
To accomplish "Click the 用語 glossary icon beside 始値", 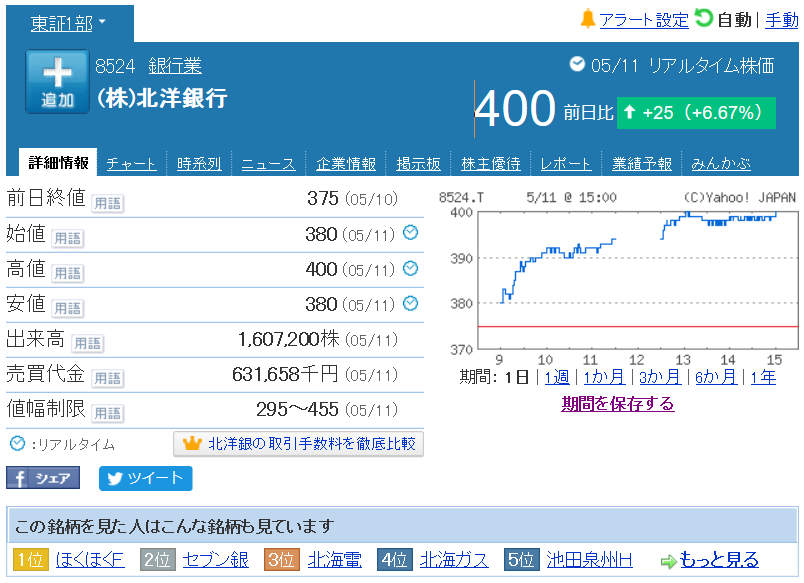I will [x=68, y=238].
